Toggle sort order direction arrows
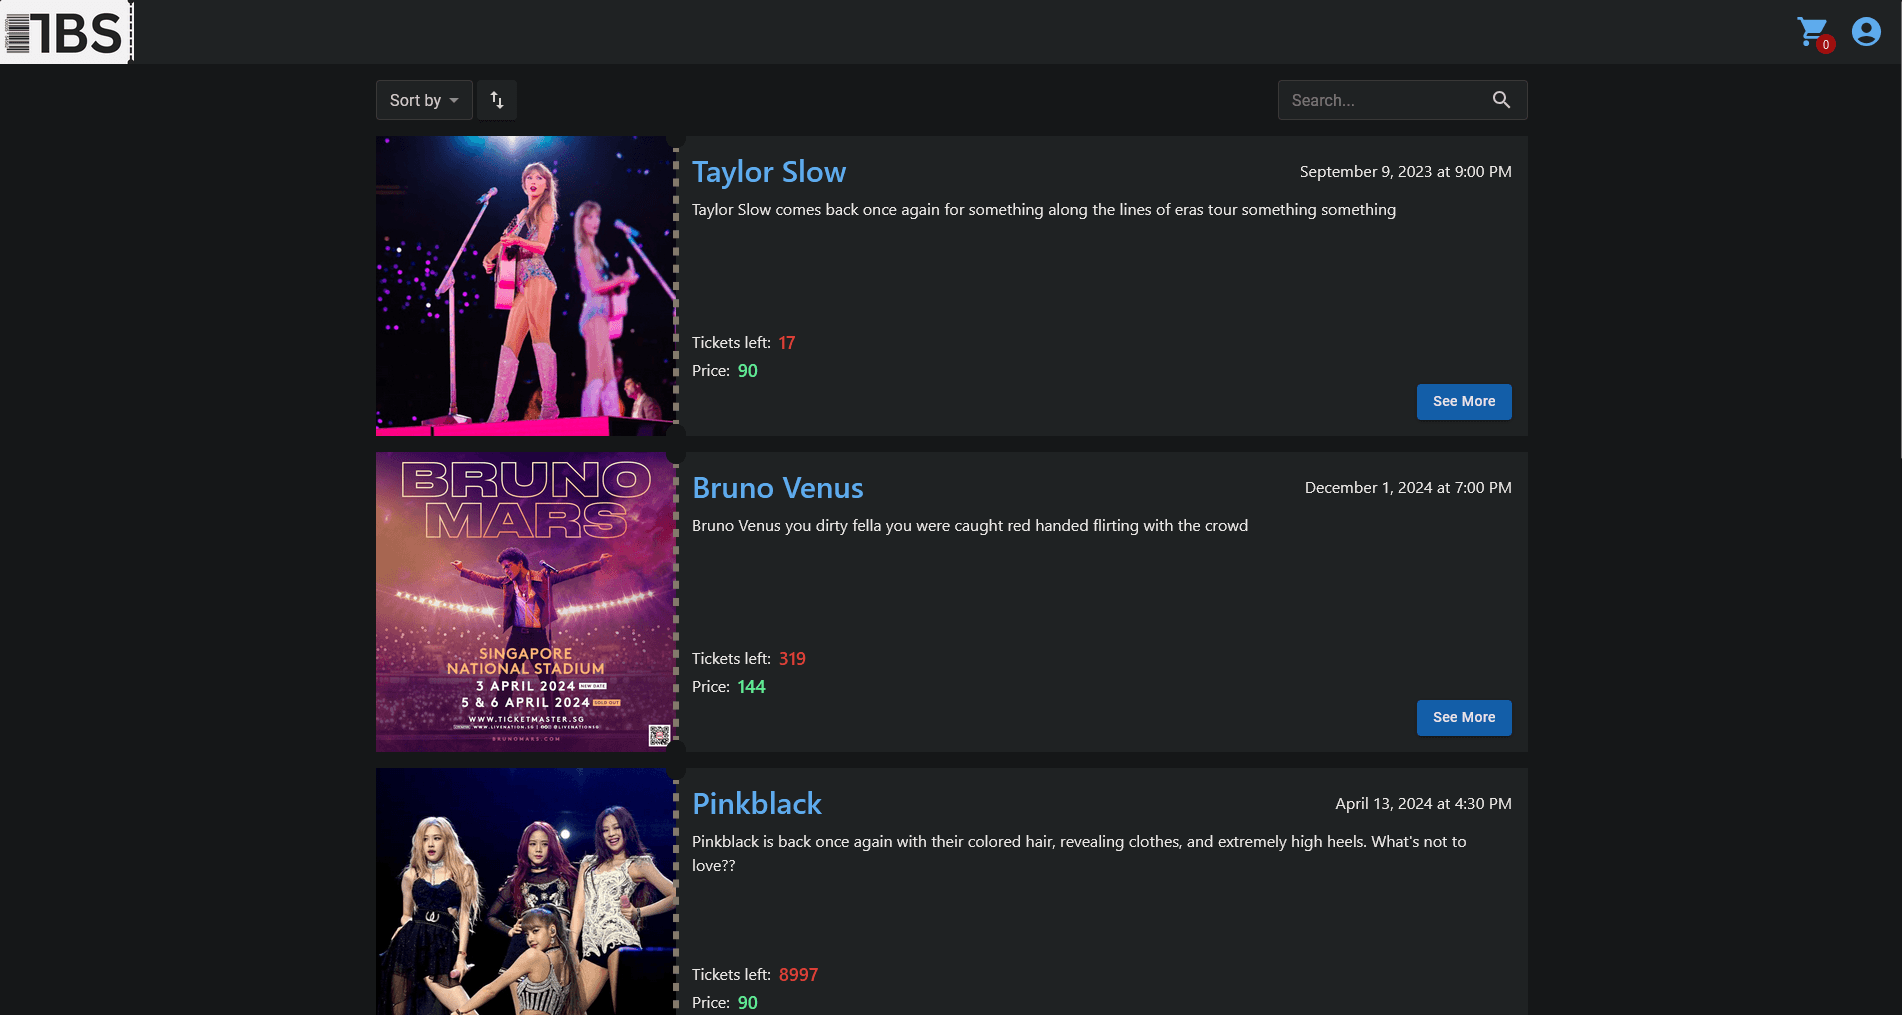1902x1015 pixels. pyautogui.click(x=497, y=100)
